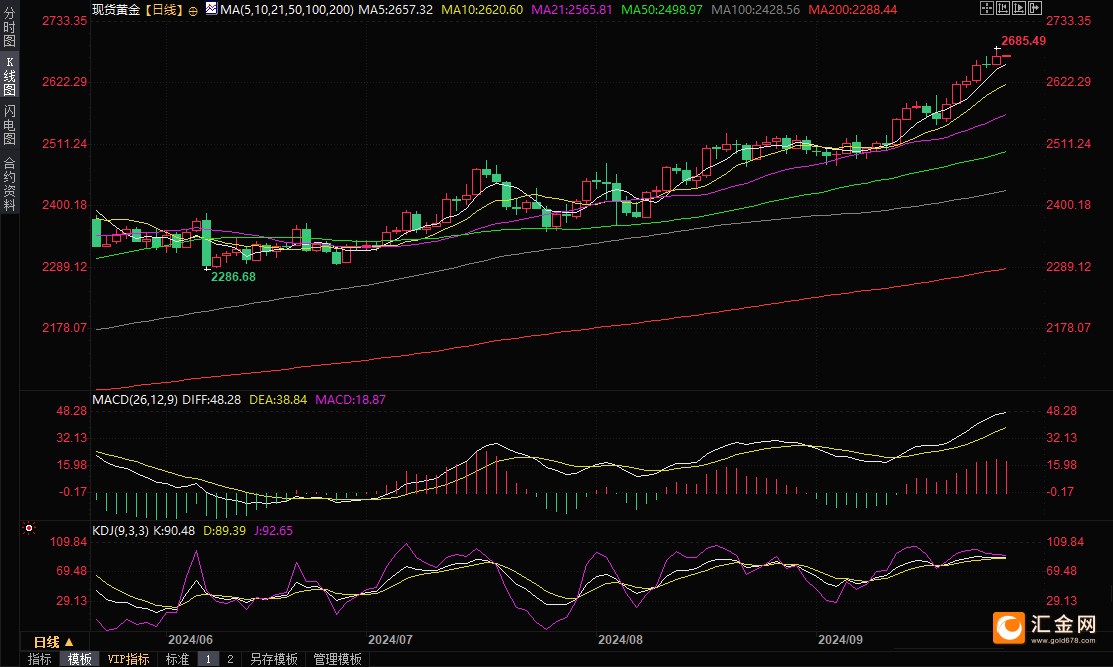Click the 另存模板 button
Image resolution: width=1113 pixels, height=667 pixels.
click(x=274, y=659)
